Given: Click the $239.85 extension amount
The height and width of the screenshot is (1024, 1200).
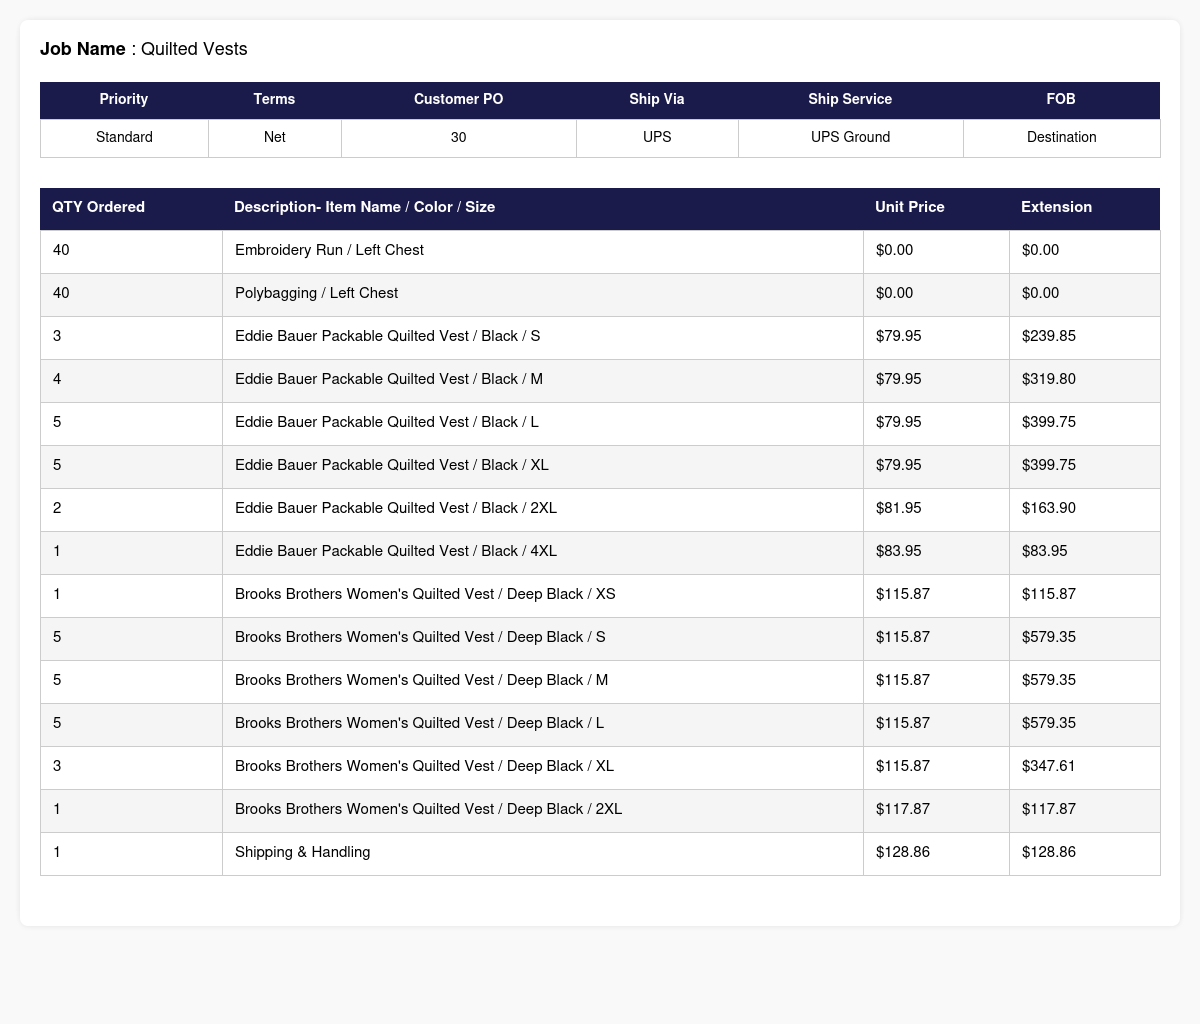Looking at the screenshot, I should tap(1049, 336).
